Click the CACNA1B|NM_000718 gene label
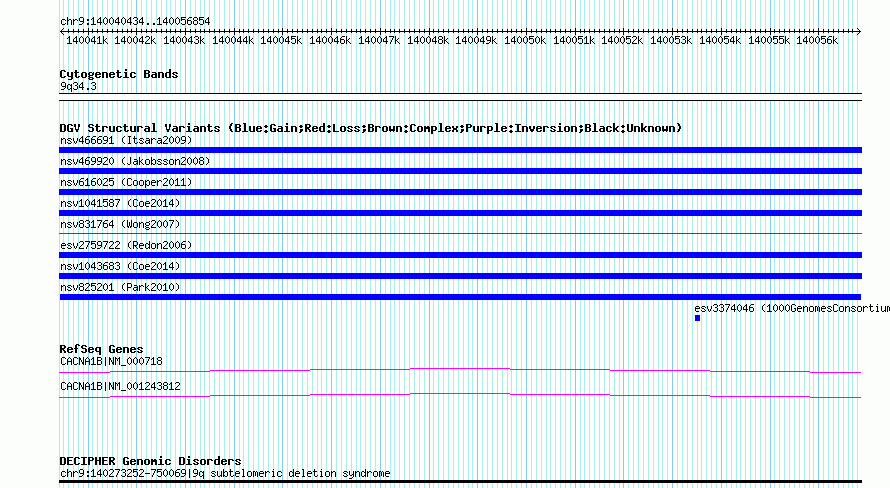The image size is (890, 488). click(111, 361)
